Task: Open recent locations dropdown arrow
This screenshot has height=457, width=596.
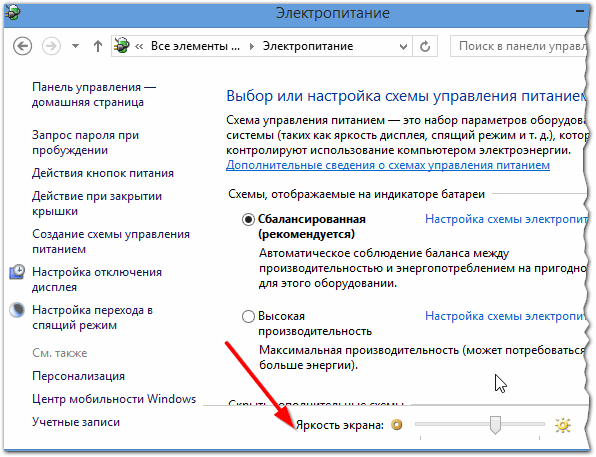Action: (x=76, y=46)
